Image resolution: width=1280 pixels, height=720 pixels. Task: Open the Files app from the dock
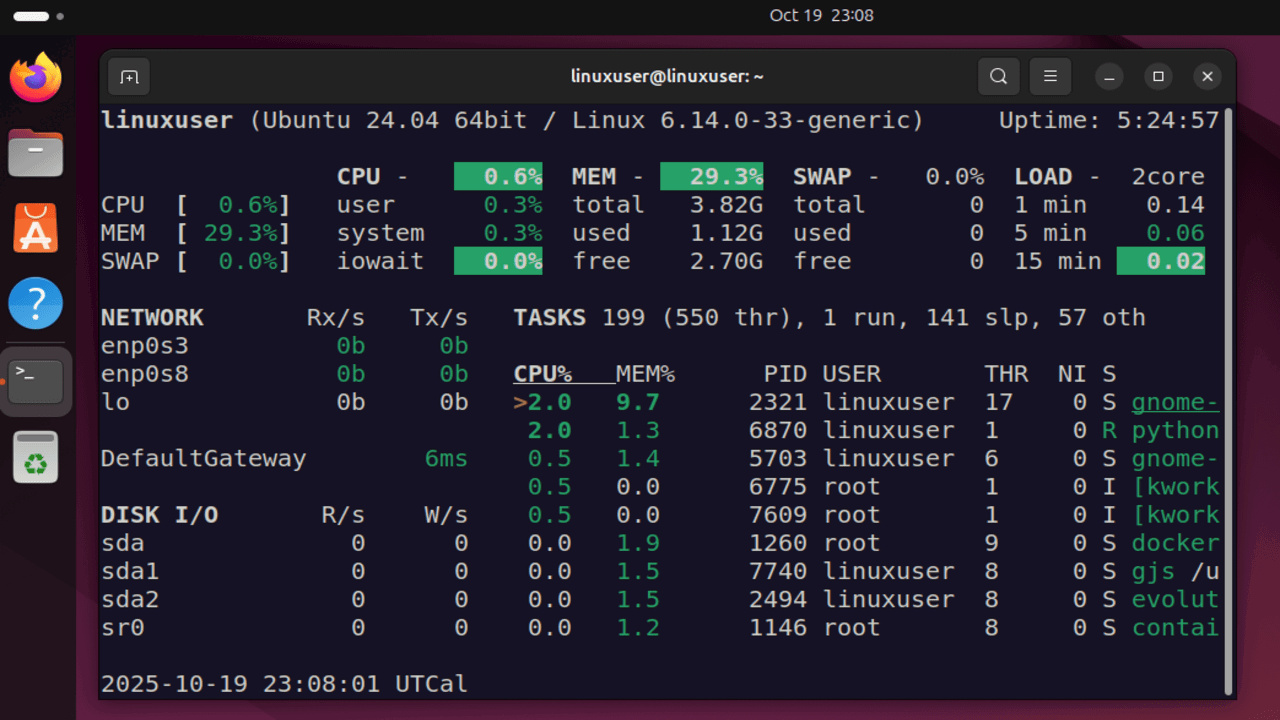point(35,153)
